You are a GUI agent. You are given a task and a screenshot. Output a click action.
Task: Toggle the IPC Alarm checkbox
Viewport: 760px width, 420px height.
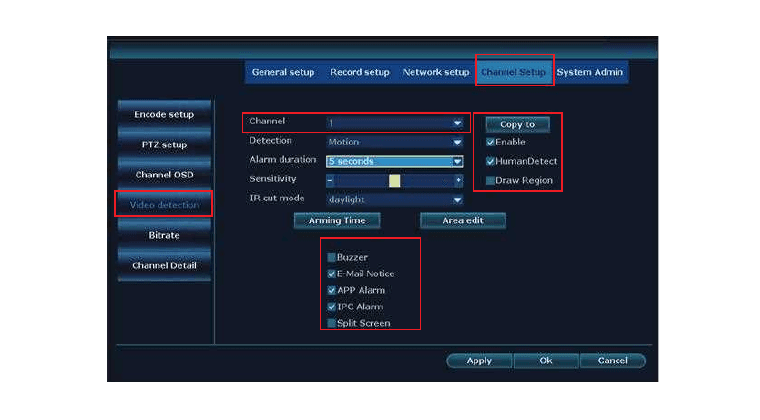pyautogui.click(x=332, y=307)
